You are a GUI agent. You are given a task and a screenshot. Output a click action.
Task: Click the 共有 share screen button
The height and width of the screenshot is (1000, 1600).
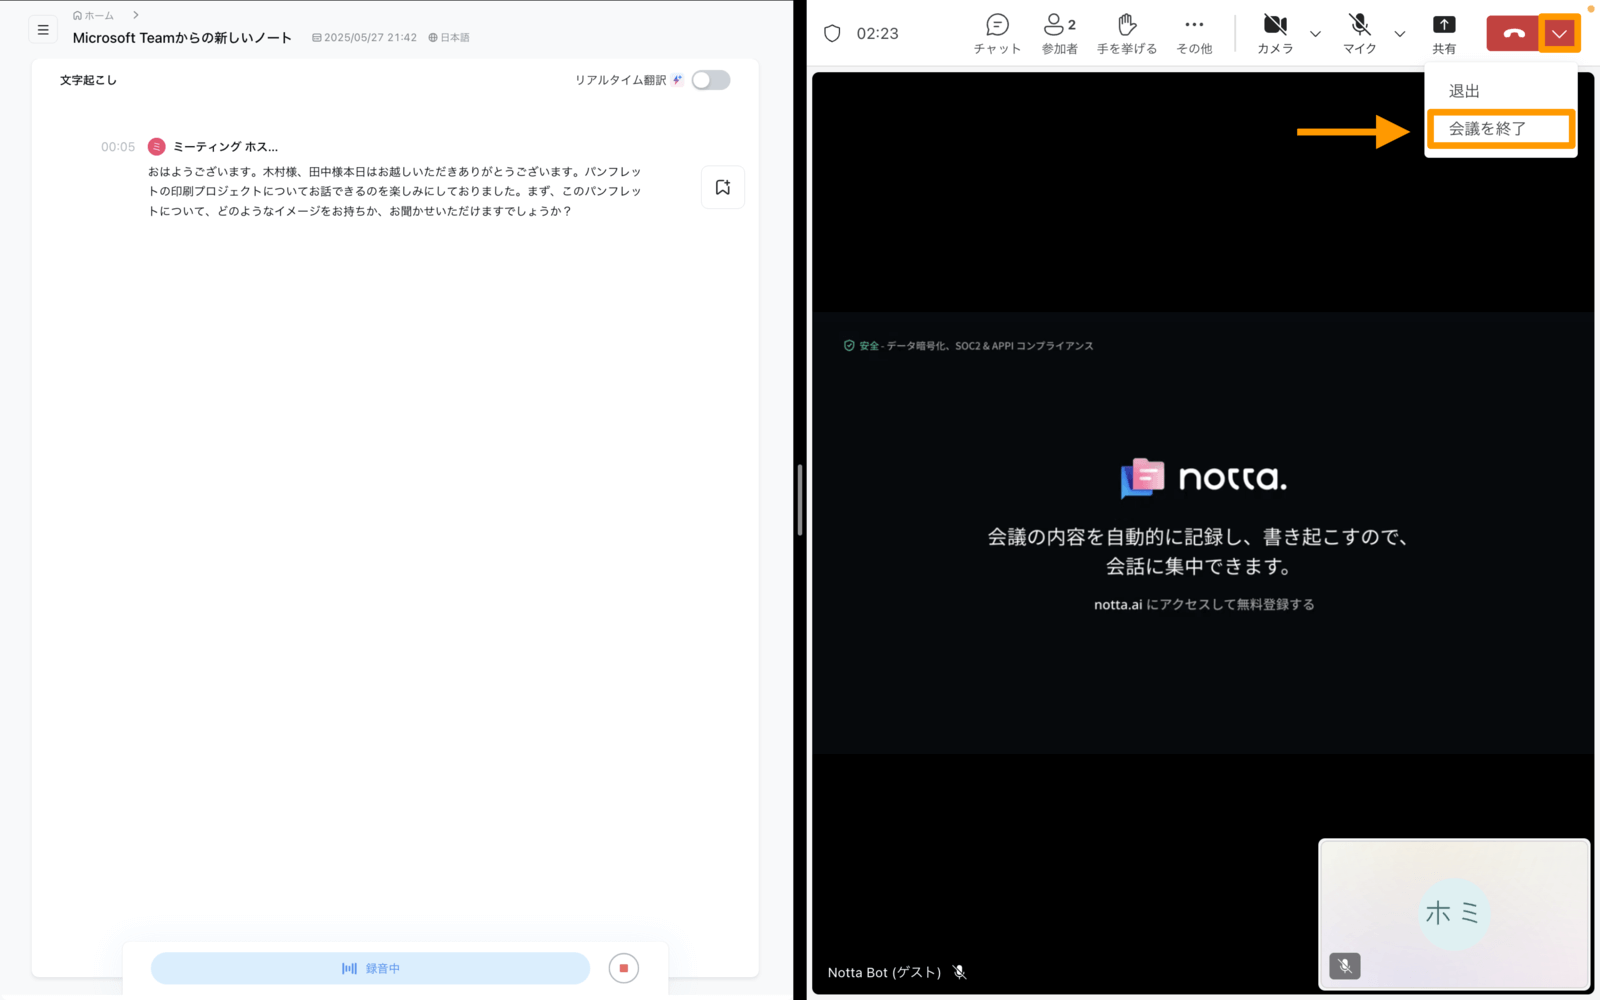1444,34
